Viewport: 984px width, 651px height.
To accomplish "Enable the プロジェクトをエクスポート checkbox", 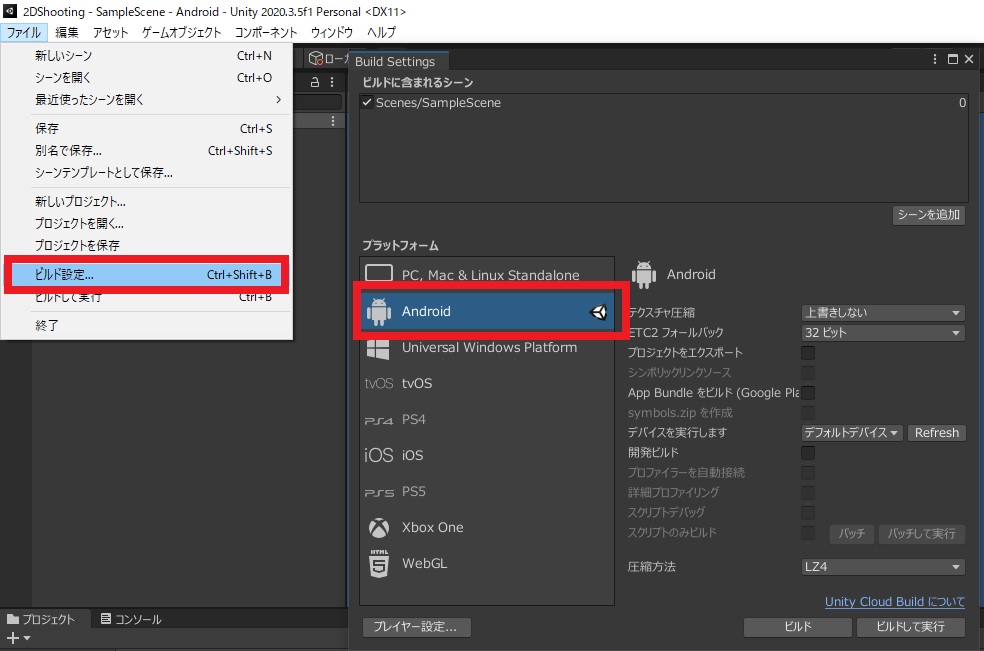I will pos(808,353).
